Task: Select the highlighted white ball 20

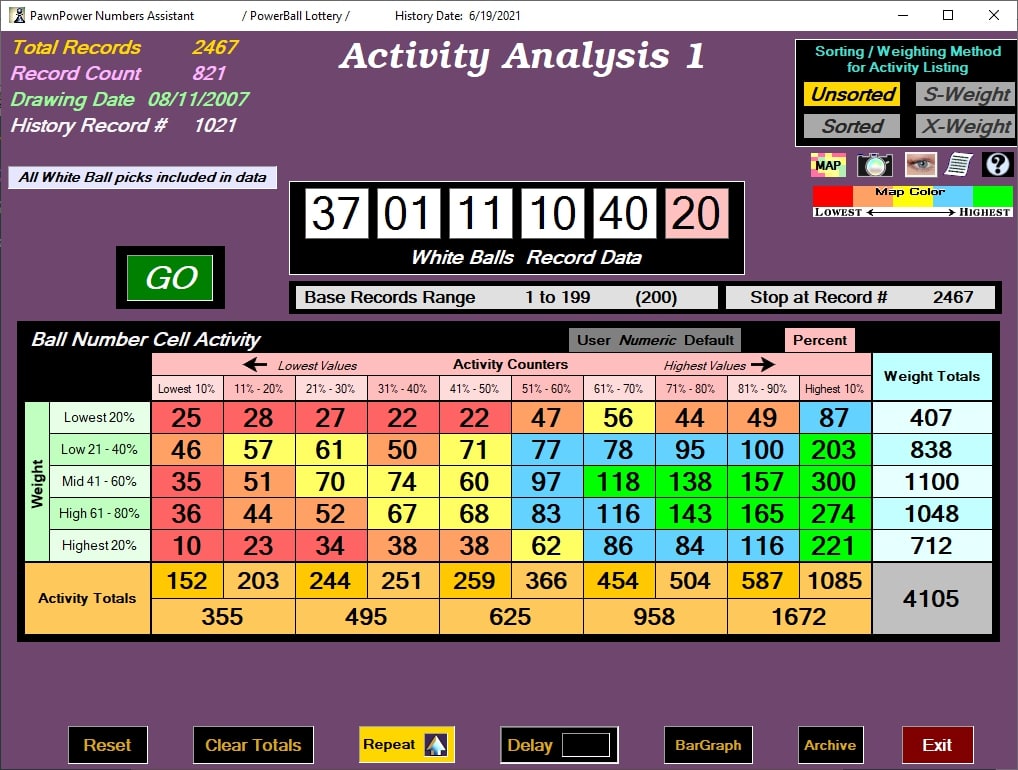Action: point(697,213)
